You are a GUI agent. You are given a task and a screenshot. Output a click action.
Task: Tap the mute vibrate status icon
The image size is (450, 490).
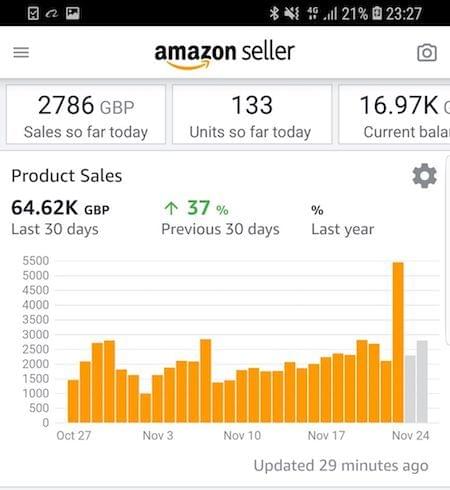point(291,13)
